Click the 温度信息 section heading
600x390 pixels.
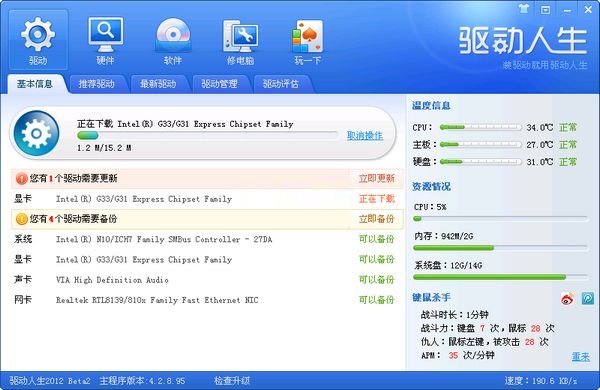(x=431, y=106)
